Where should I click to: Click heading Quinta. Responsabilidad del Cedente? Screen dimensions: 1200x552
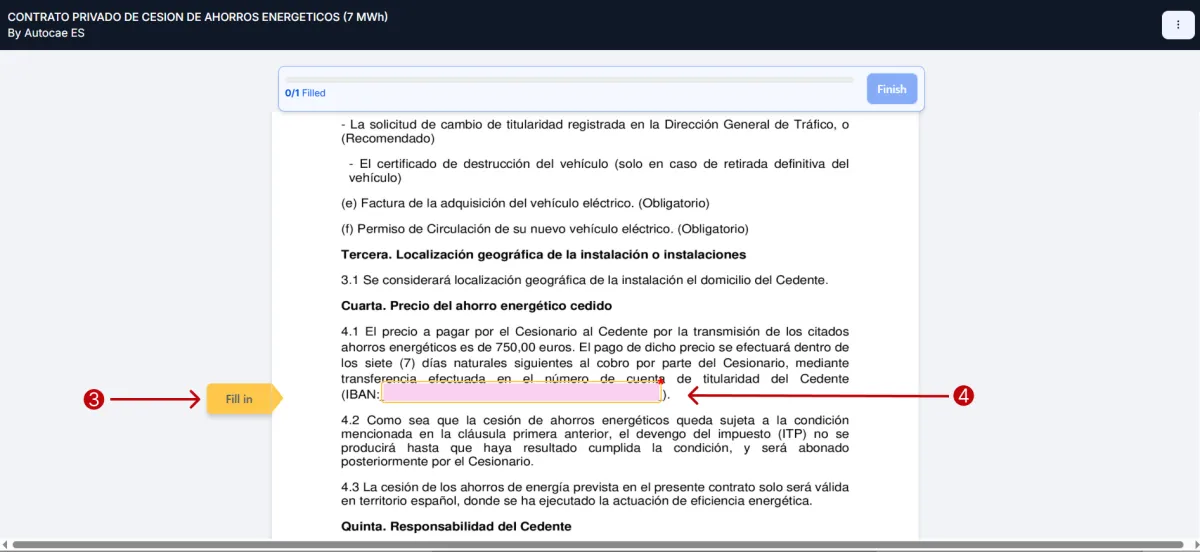[x=456, y=526]
